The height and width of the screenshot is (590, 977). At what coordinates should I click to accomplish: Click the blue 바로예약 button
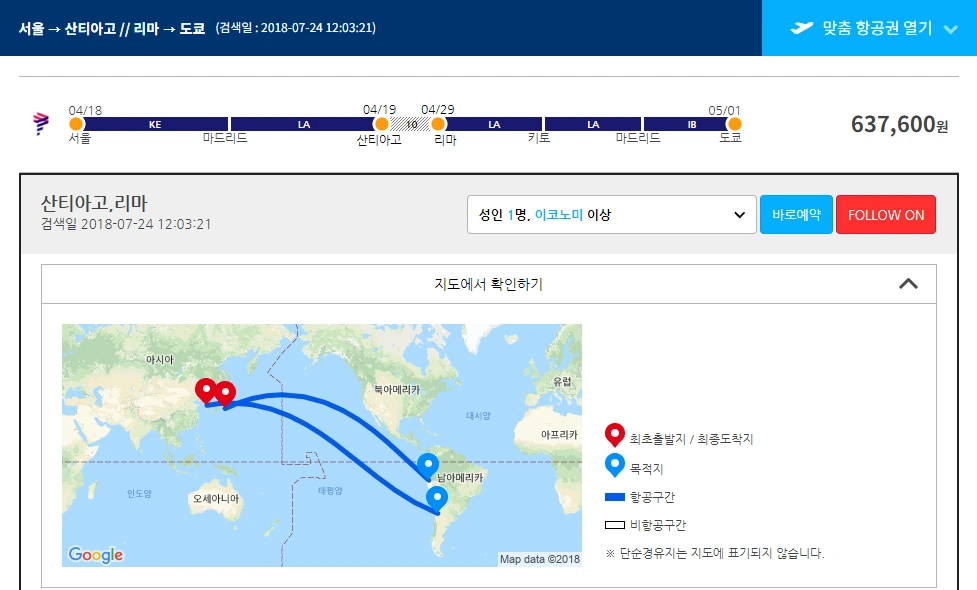(x=795, y=214)
